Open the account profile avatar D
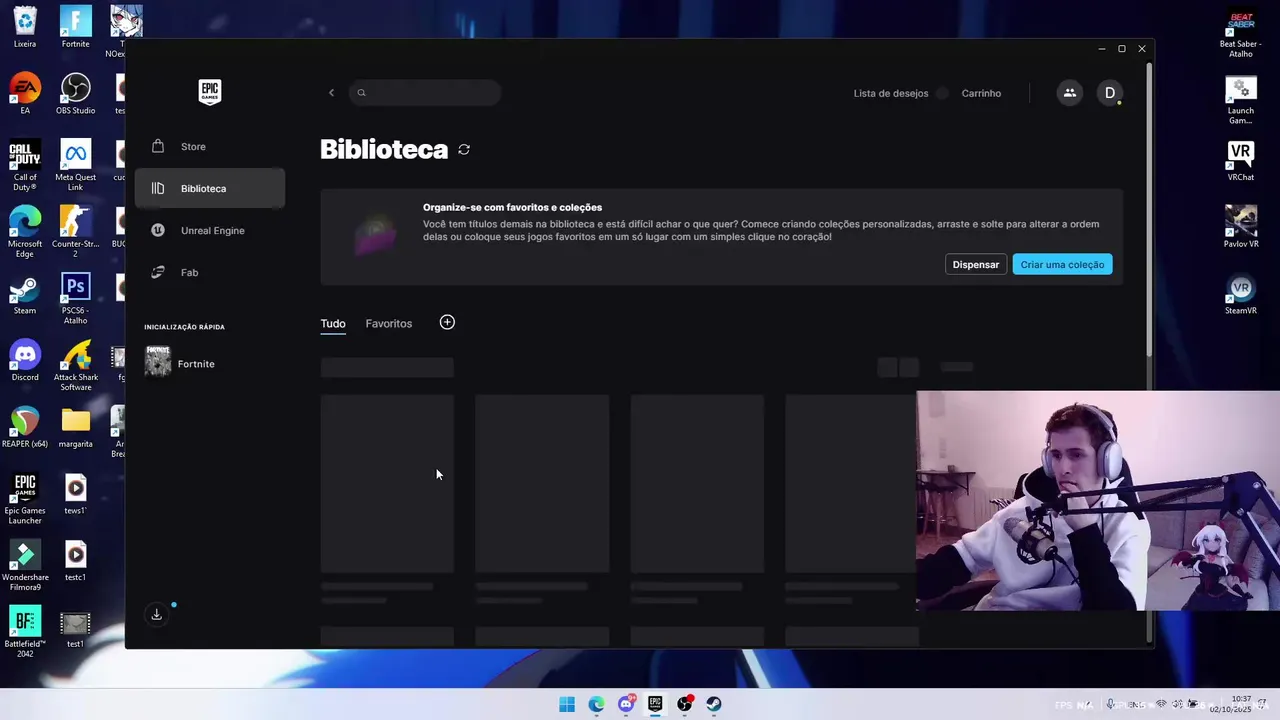 pos(1109,93)
